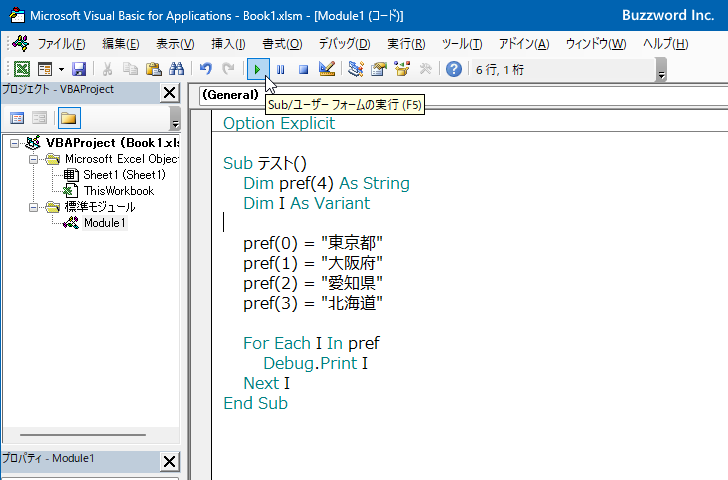Click the For Each I In pref line
Screen dimensions: 728x480
311,343
